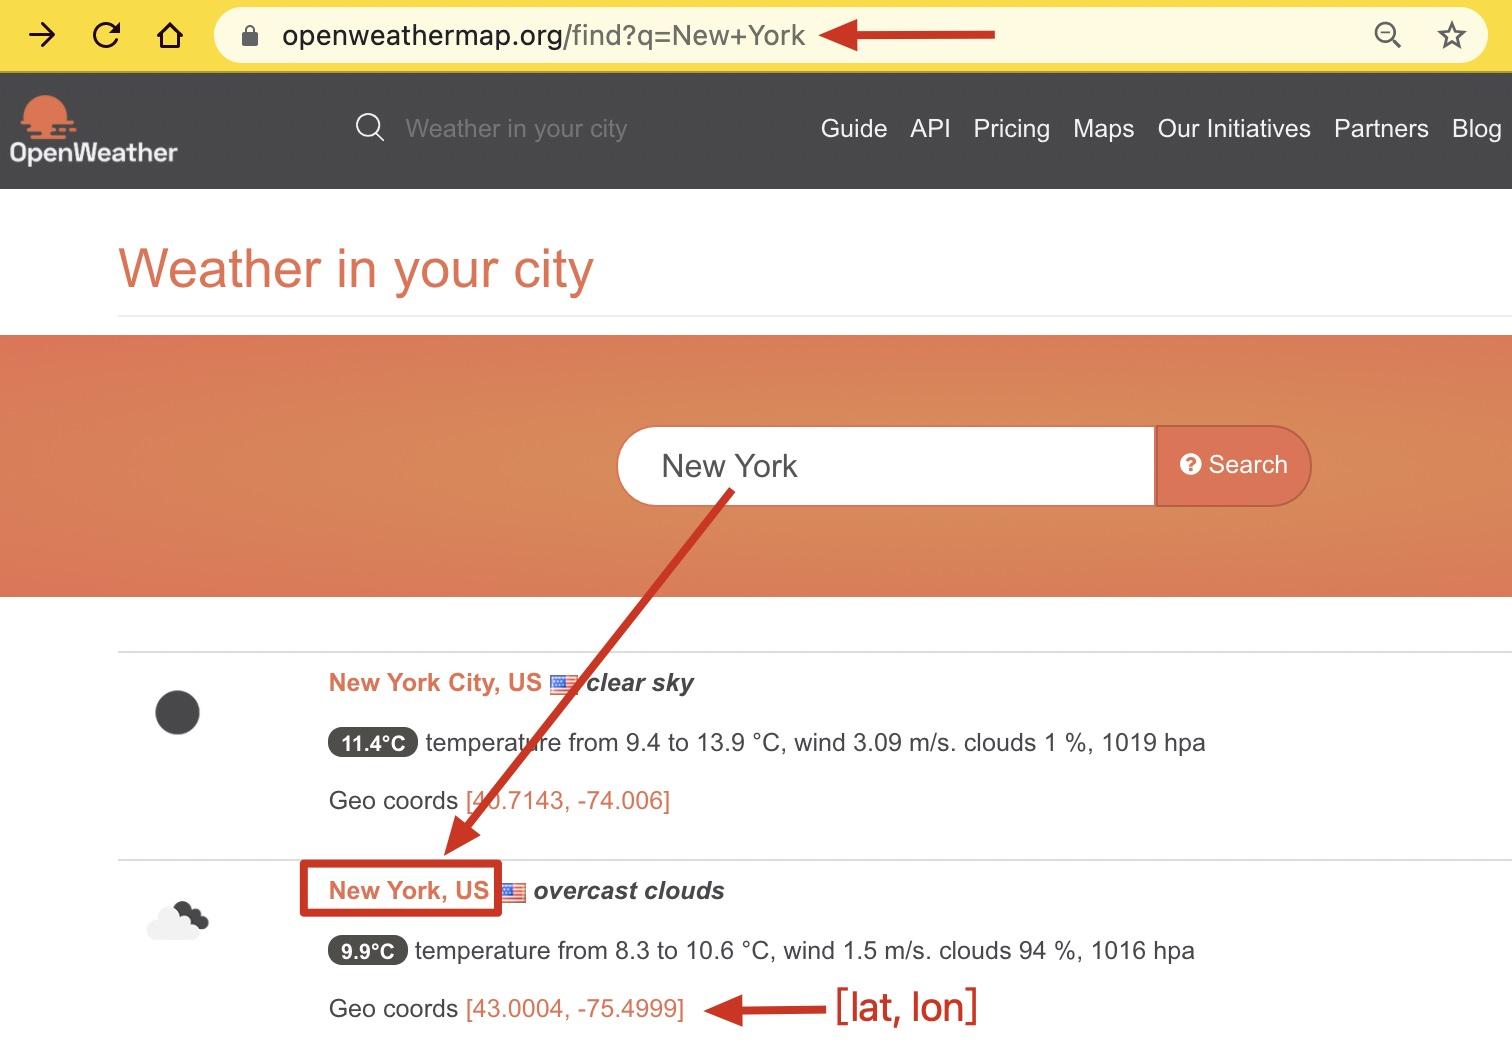Open the API menu item
Viewport: 1512px width, 1050px height.
tap(930, 129)
